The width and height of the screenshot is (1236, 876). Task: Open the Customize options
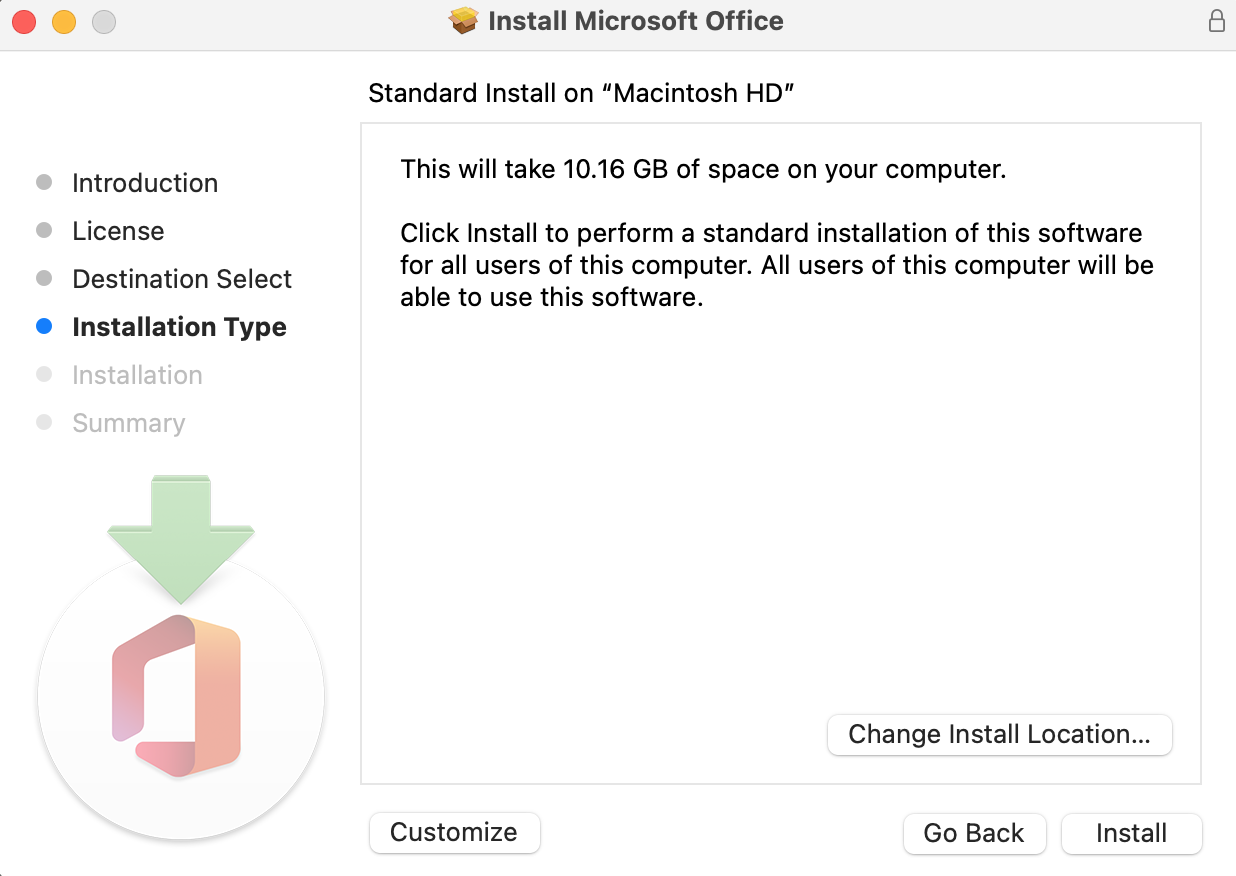click(x=454, y=833)
